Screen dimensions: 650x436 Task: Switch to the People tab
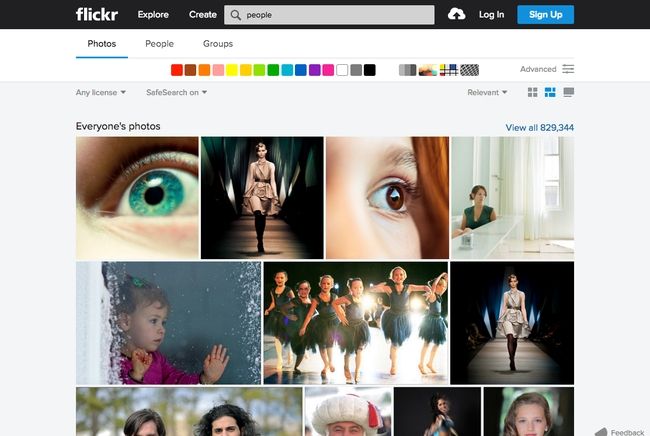click(159, 44)
